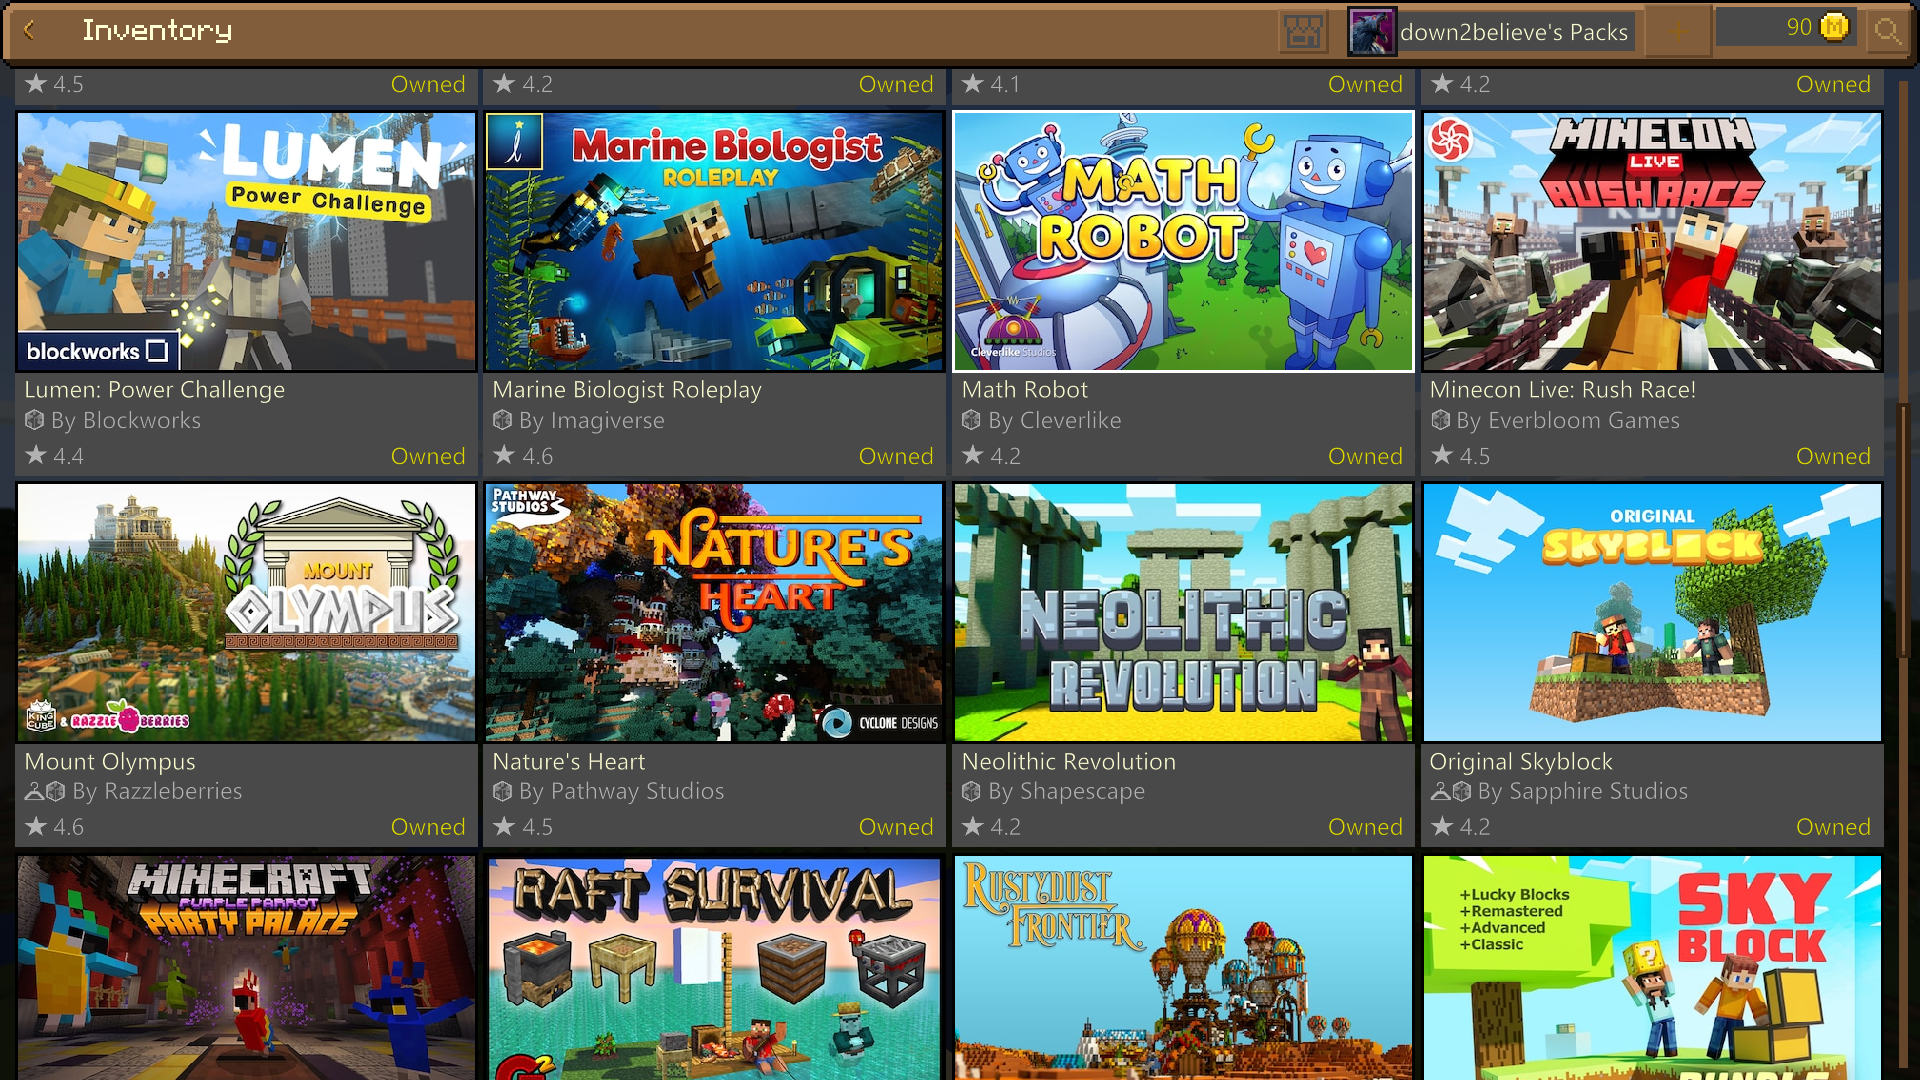Click Owned label under Lumen: Power Challenge
Image resolution: width=1920 pixels, height=1080 pixels.
428,456
